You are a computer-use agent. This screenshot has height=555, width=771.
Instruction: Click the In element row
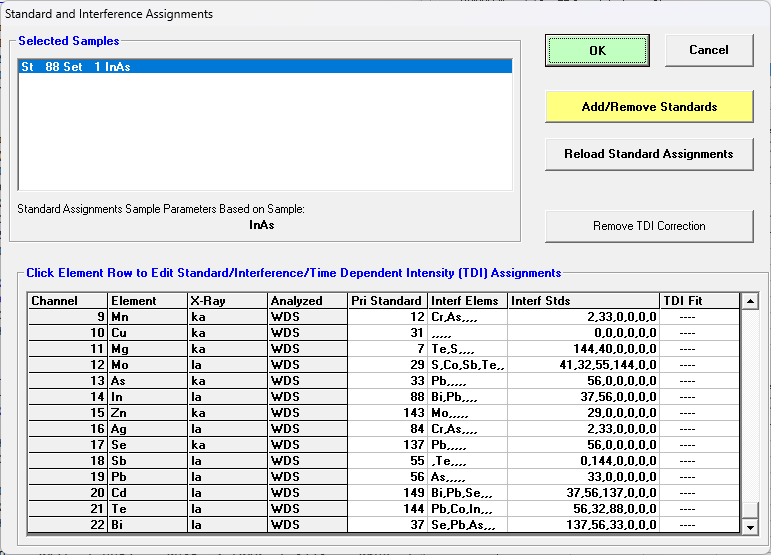[146, 397]
